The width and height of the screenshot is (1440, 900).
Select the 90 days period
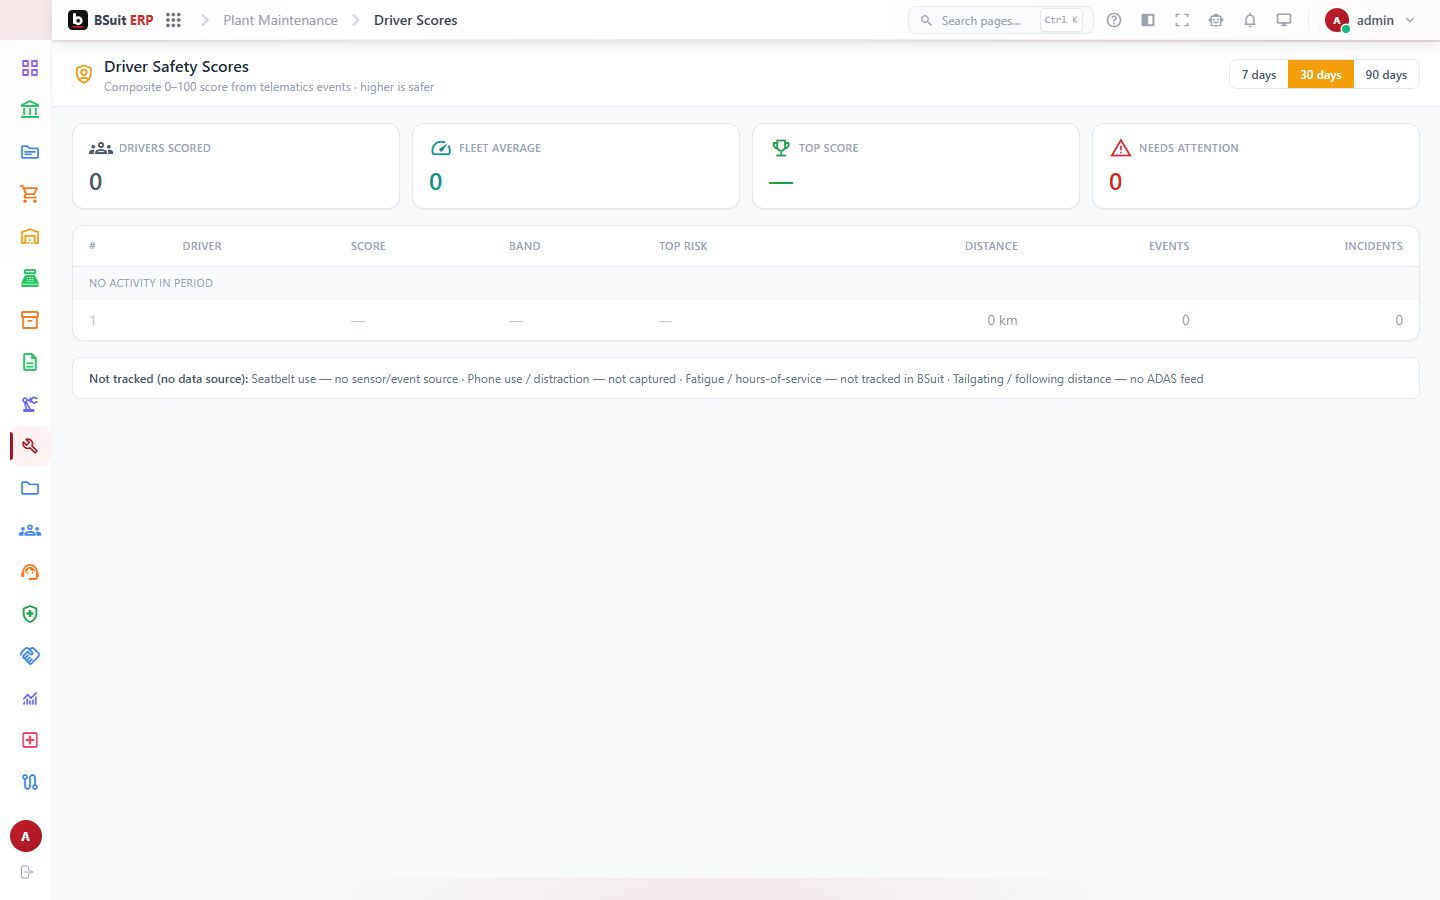1386,75
